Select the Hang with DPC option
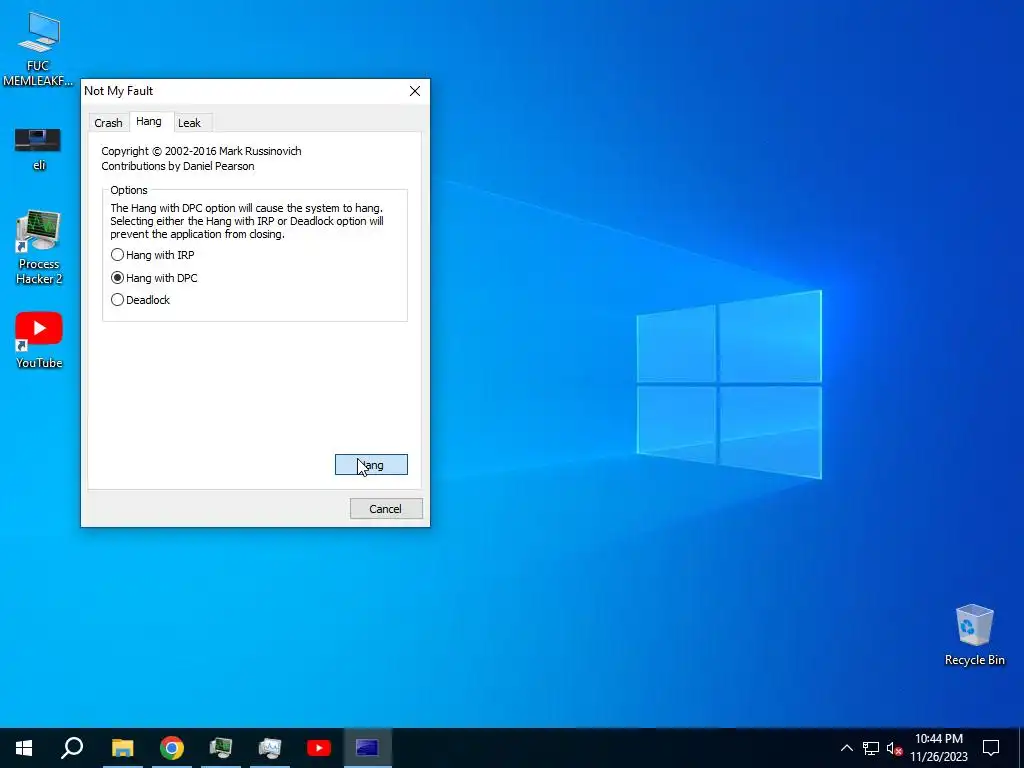This screenshot has height=768, width=1024. pos(154,278)
